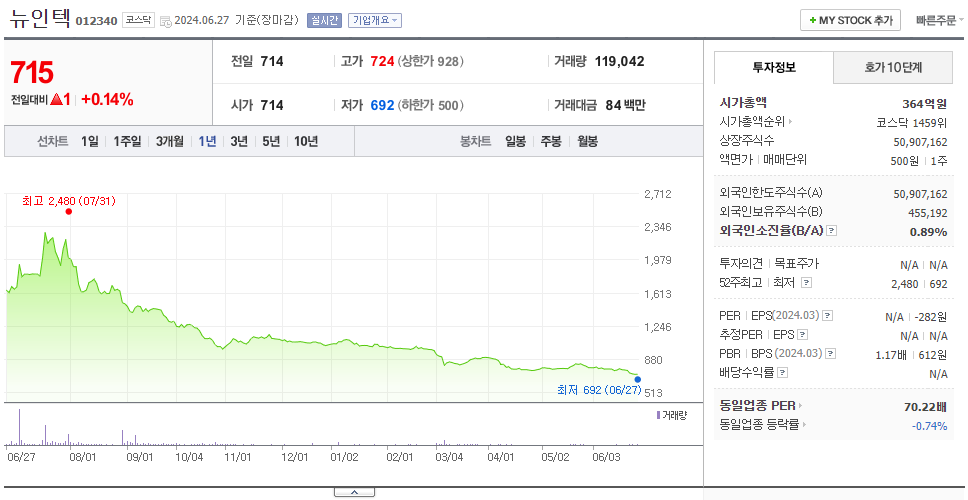
Task: Click the 투자의견 label
Action: [741, 264]
